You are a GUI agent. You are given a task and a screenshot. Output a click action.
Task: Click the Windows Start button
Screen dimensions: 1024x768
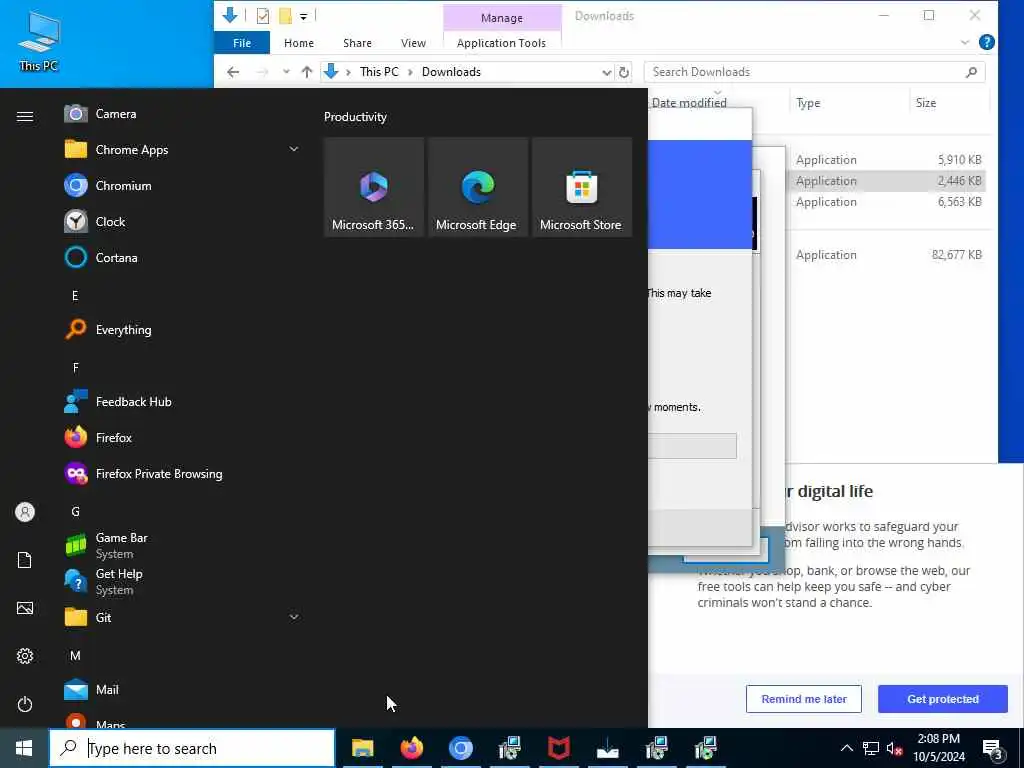click(x=24, y=748)
